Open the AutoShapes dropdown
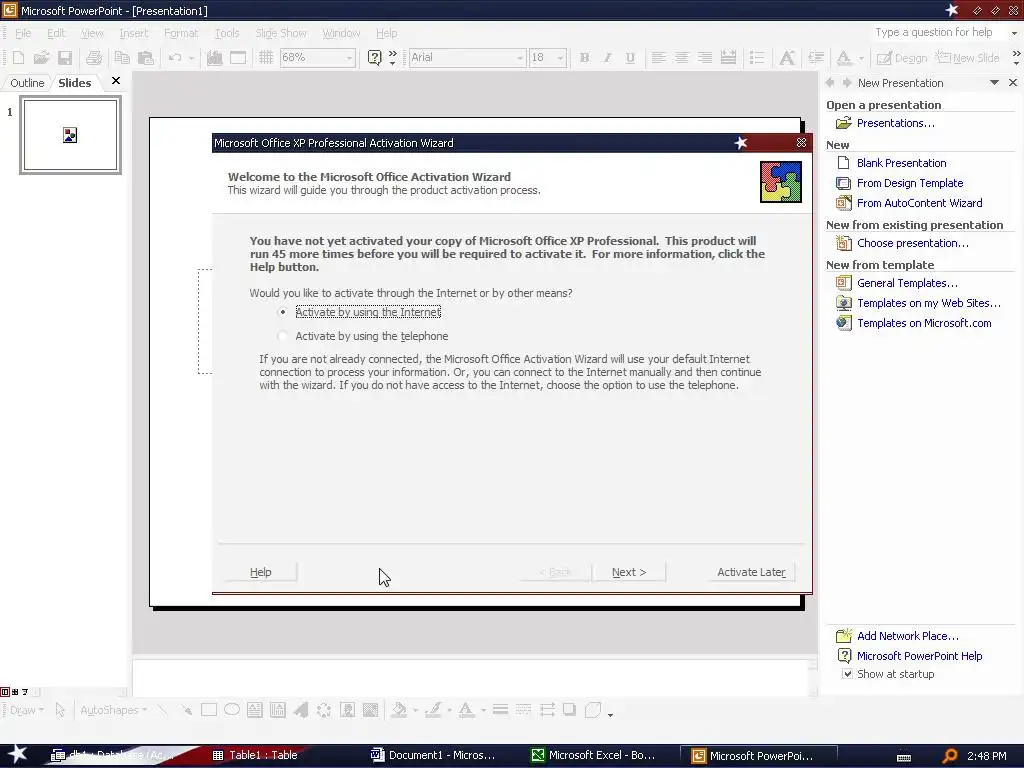Screen dimensions: 1024x768 tap(113, 710)
